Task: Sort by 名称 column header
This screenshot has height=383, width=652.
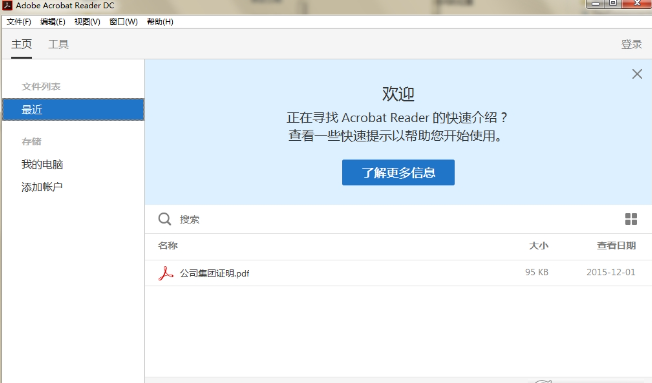Action: click(x=168, y=246)
